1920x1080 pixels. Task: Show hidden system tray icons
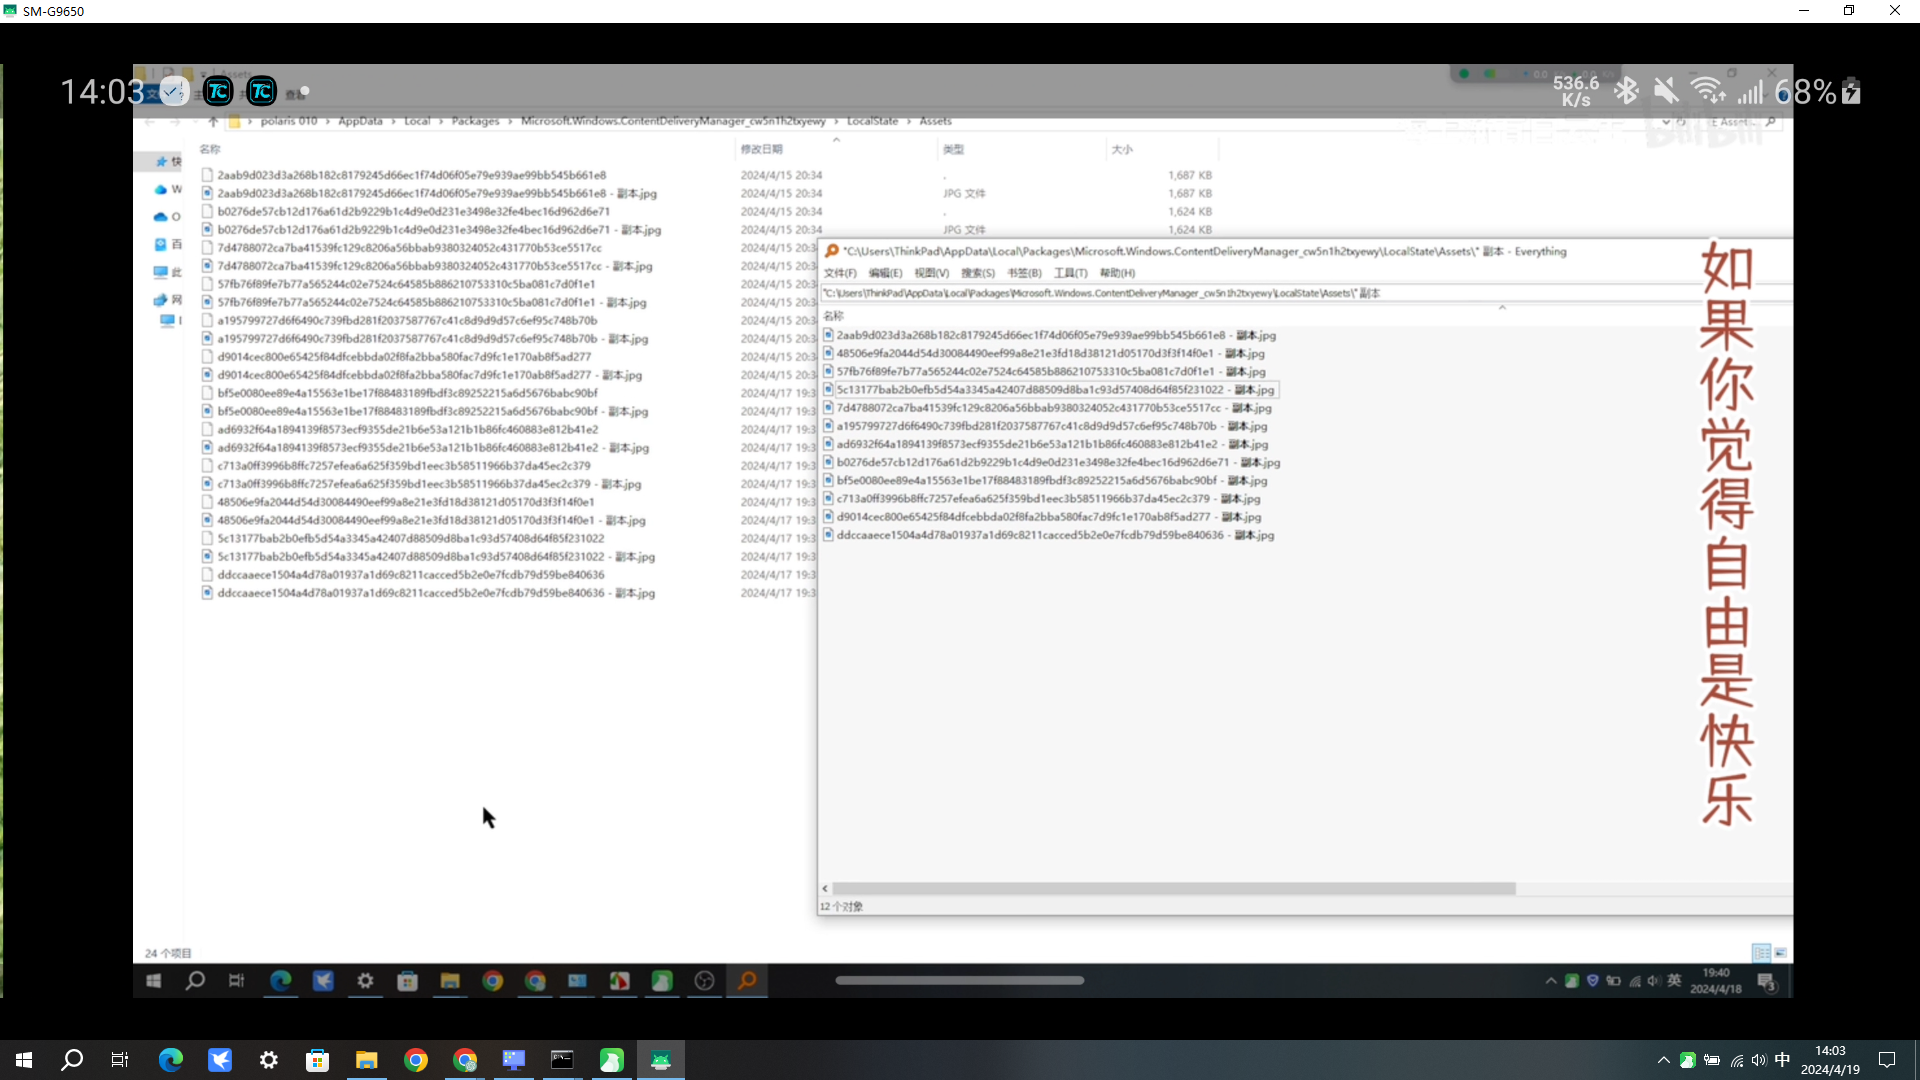[x=1663, y=1060]
